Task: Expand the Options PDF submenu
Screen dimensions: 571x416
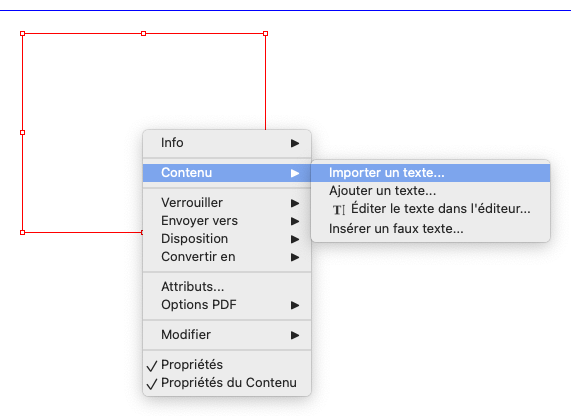Action: [x=227, y=305]
